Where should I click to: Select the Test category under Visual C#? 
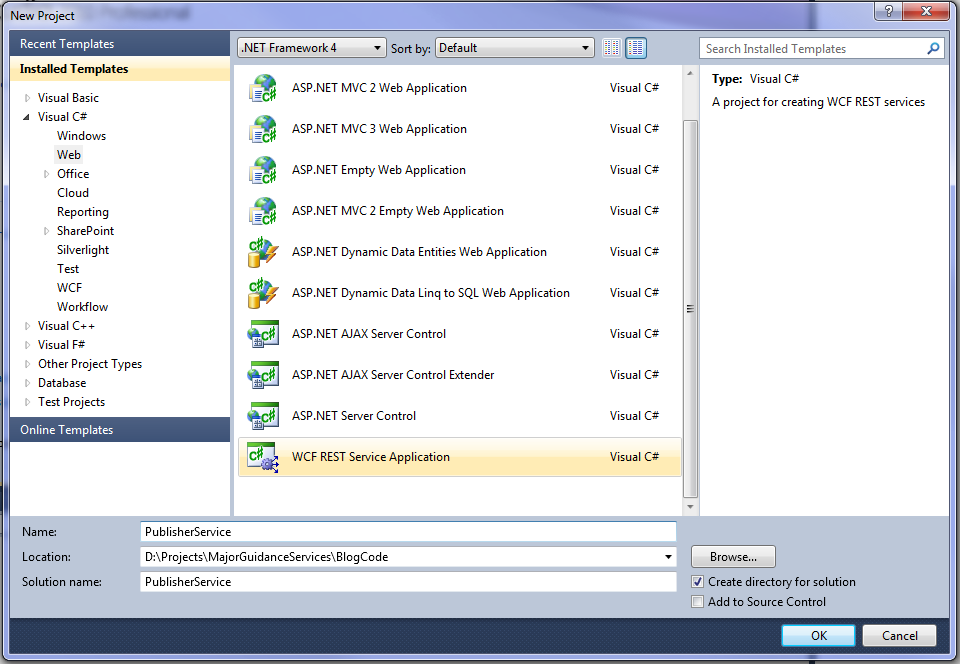pyautogui.click(x=68, y=269)
